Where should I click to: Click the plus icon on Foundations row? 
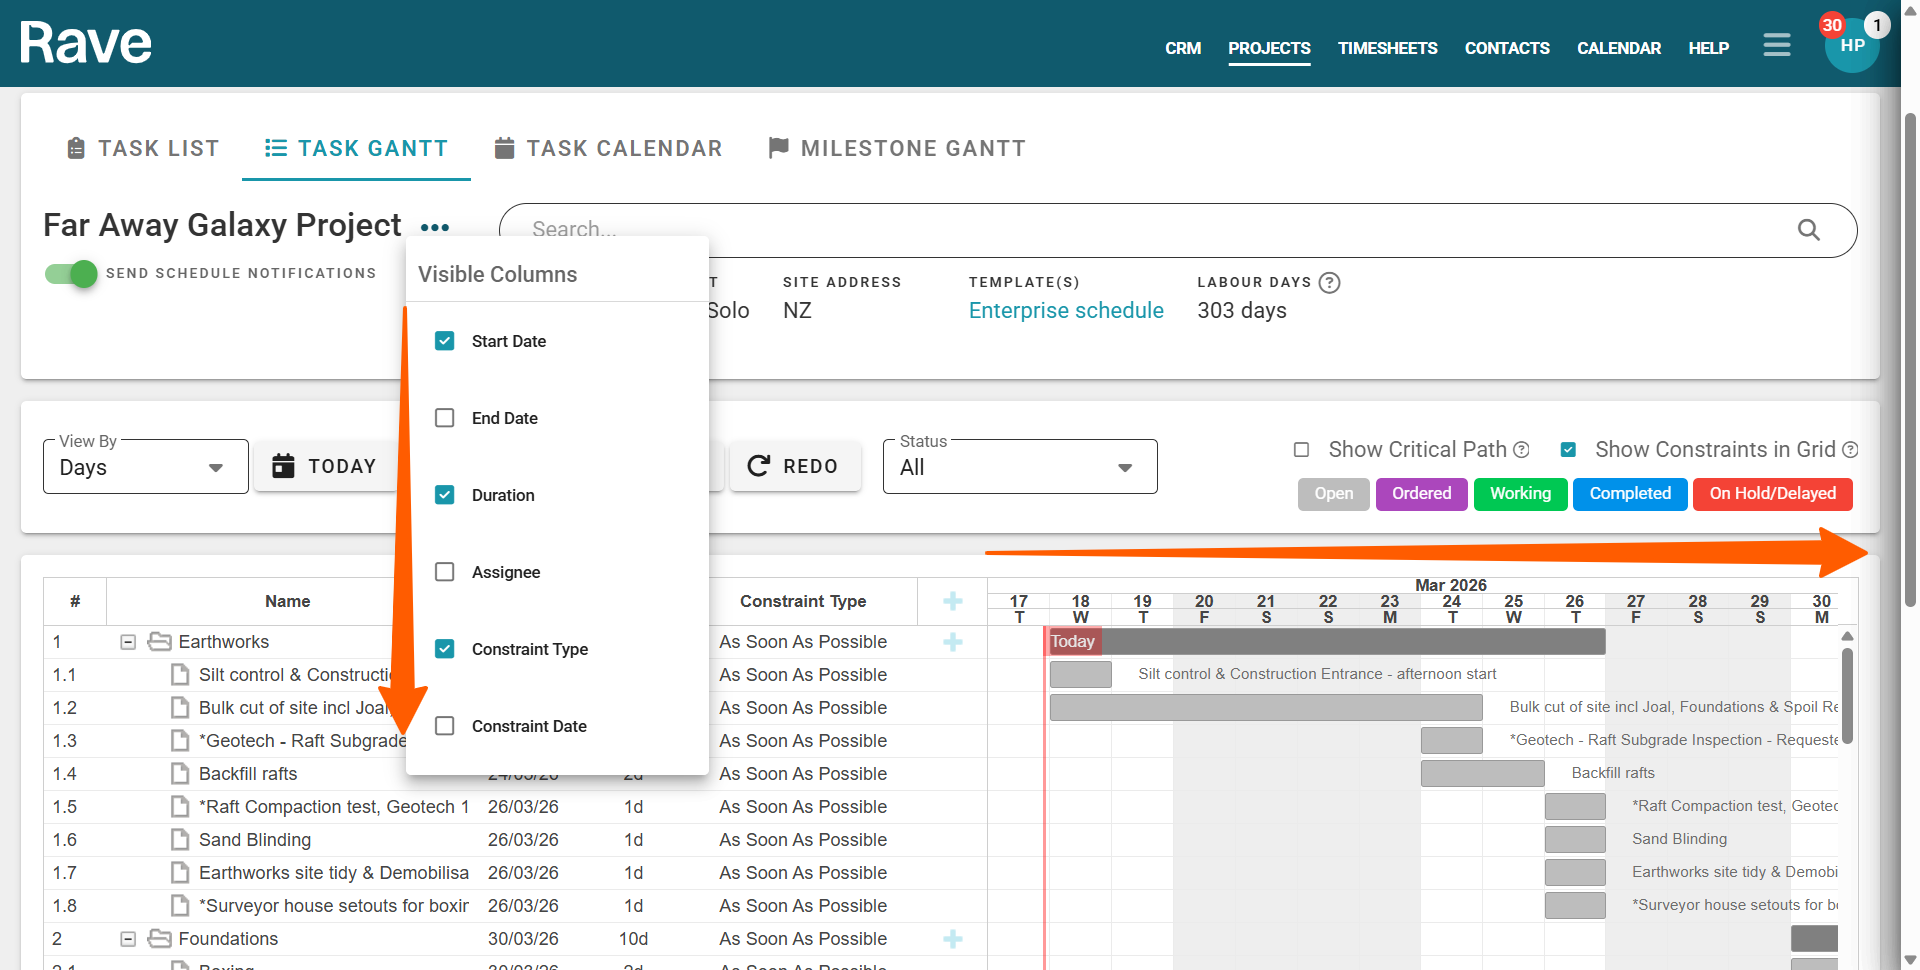(953, 939)
